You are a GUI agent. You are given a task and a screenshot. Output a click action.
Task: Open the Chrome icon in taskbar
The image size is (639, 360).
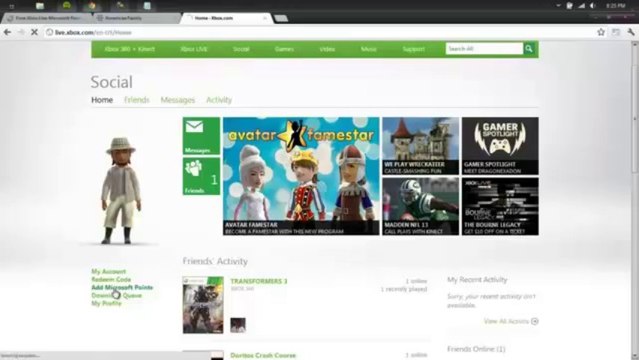pyautogui.click(x=93, y=6)
